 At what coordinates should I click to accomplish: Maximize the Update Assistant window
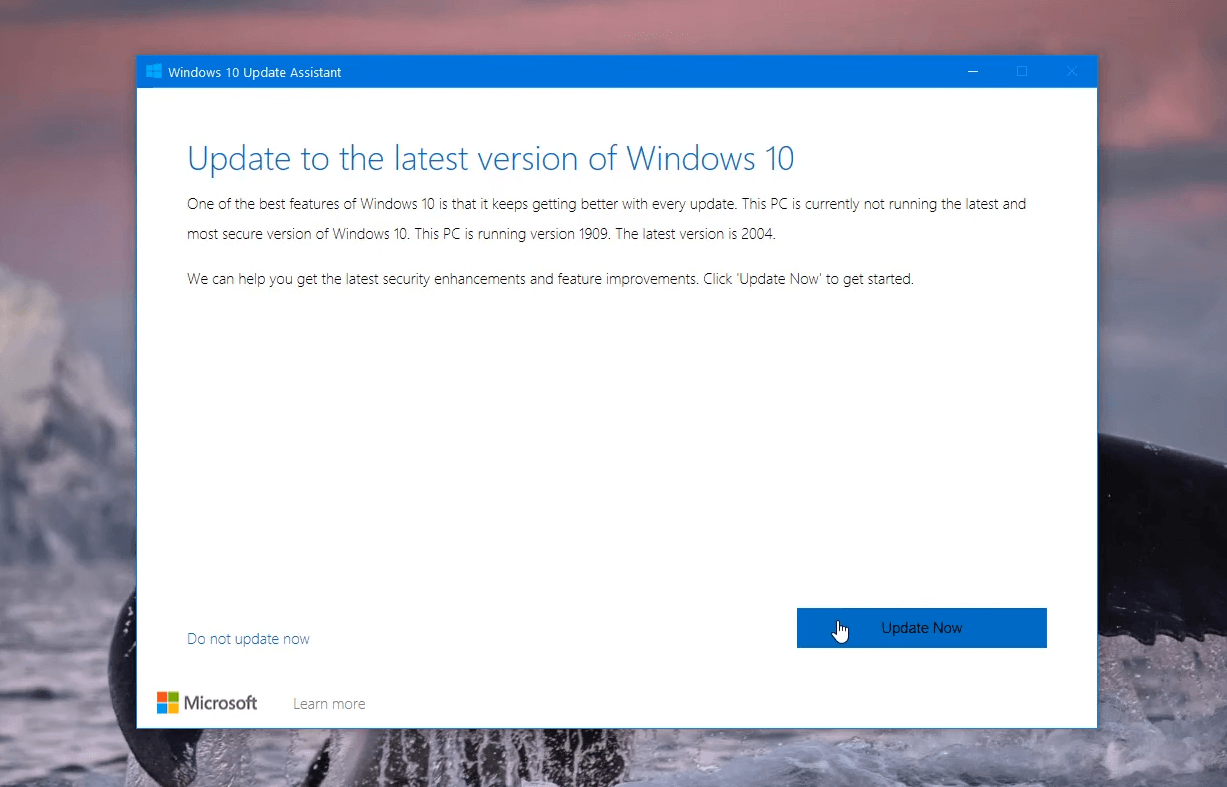click(x=1022, y=72)
